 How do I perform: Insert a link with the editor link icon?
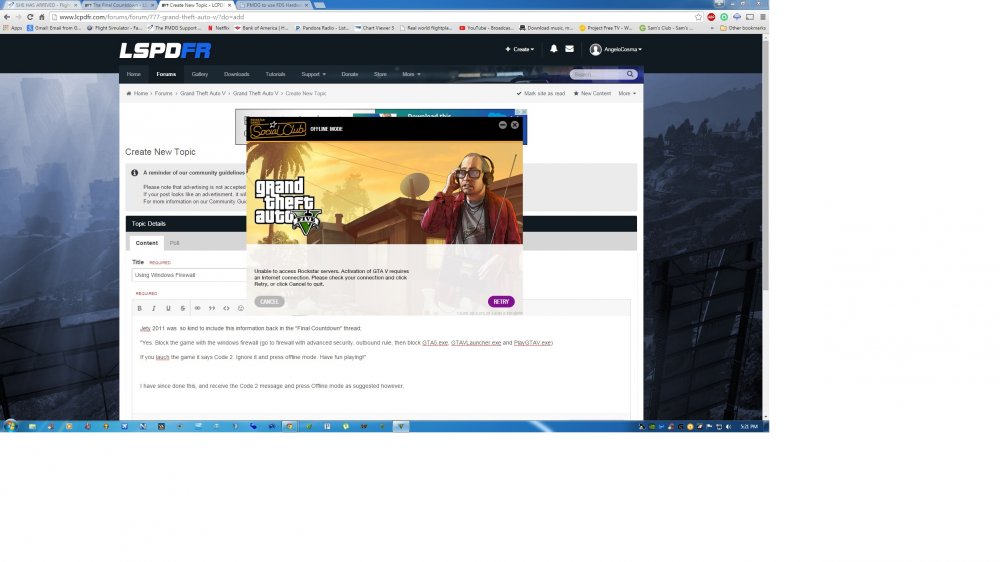(198, 308)
